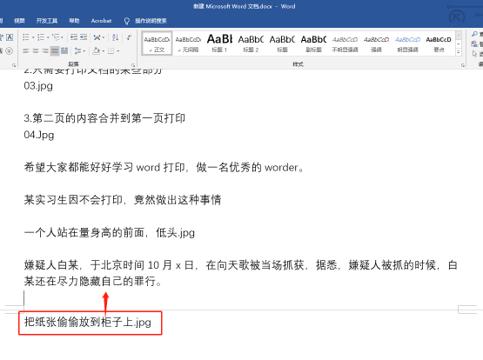
Task: Open the numbering library dropdown arrow
Action: [48, 37]
